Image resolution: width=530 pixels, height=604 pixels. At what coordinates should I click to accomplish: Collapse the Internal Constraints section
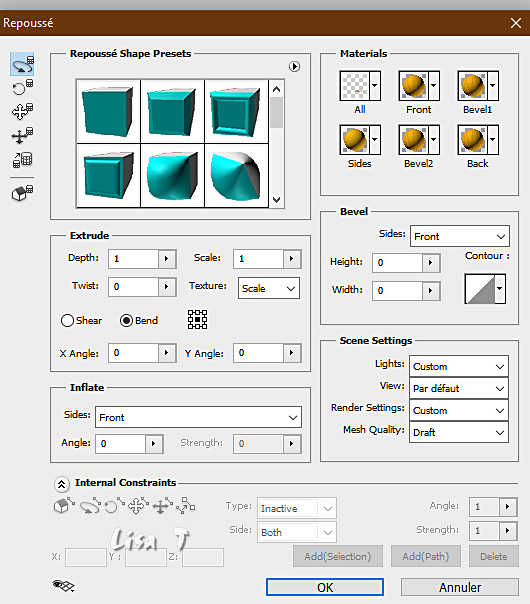tap(62, 484)
